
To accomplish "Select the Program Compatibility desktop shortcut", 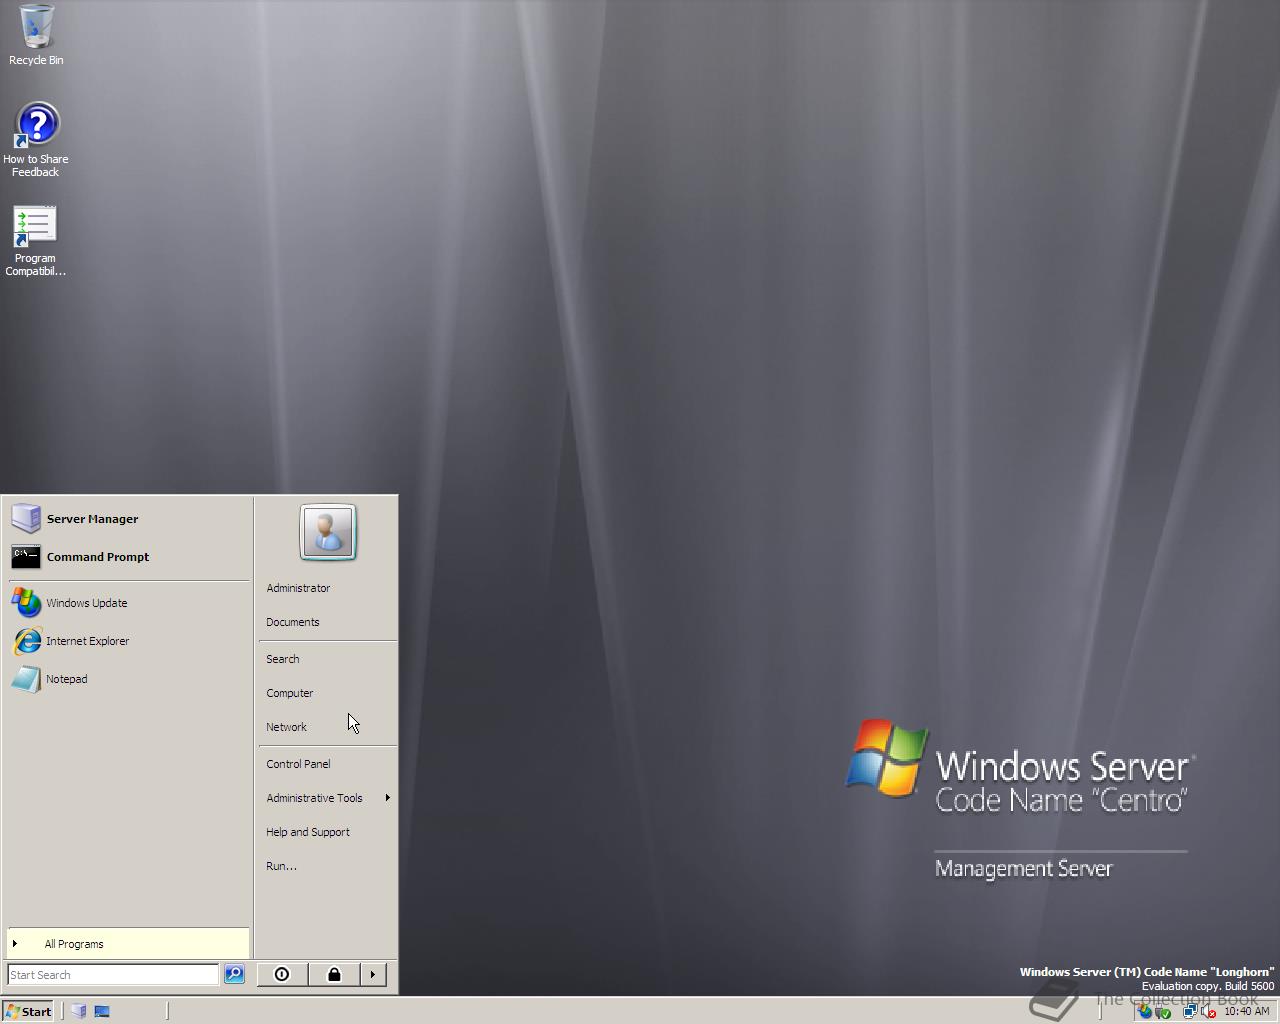I will 36,241.
